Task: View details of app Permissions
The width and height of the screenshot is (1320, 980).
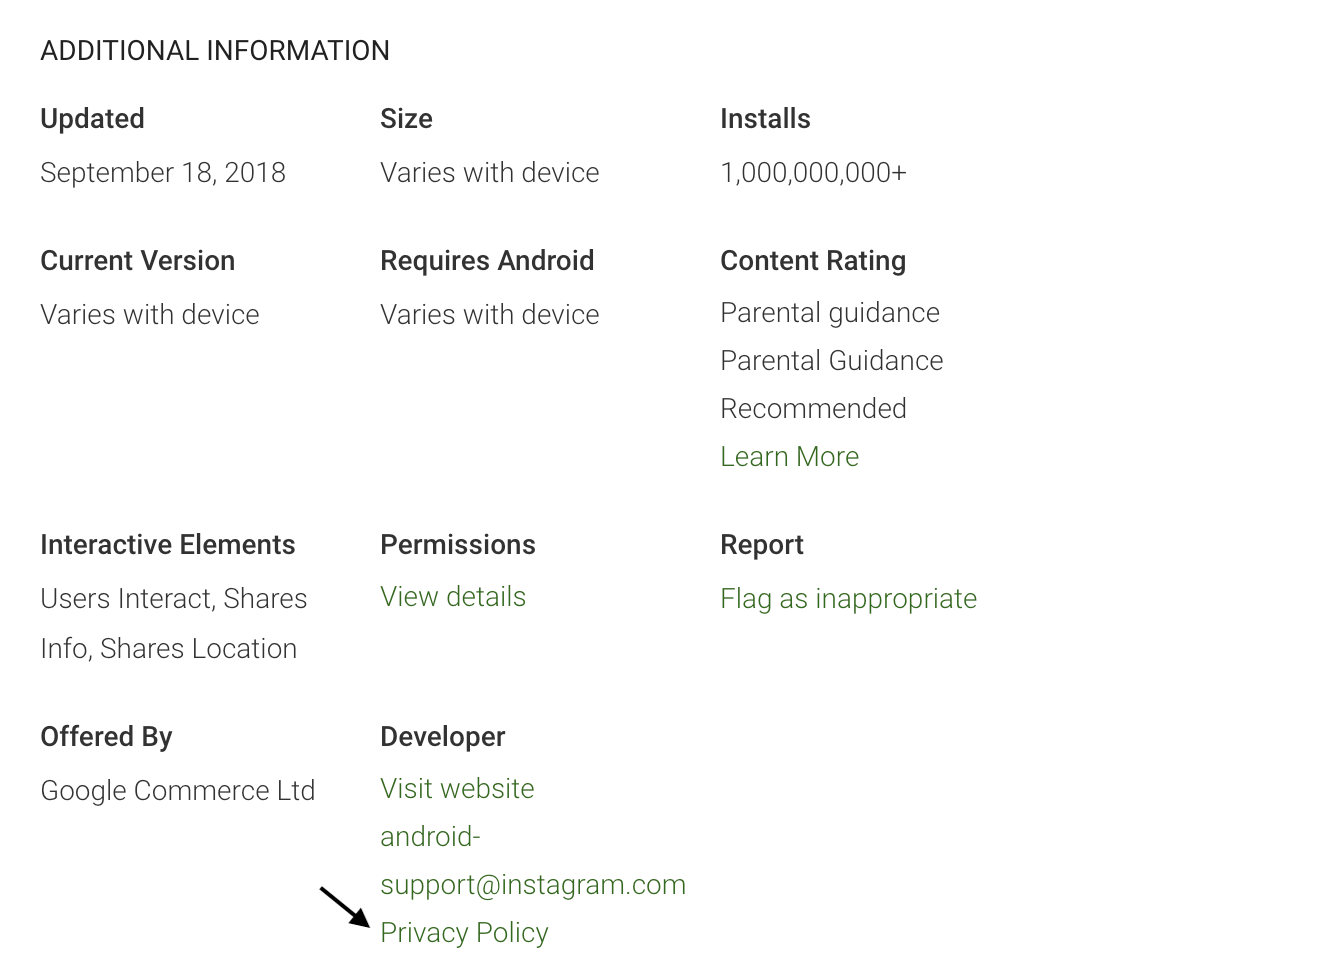Action: click(453, 596)
